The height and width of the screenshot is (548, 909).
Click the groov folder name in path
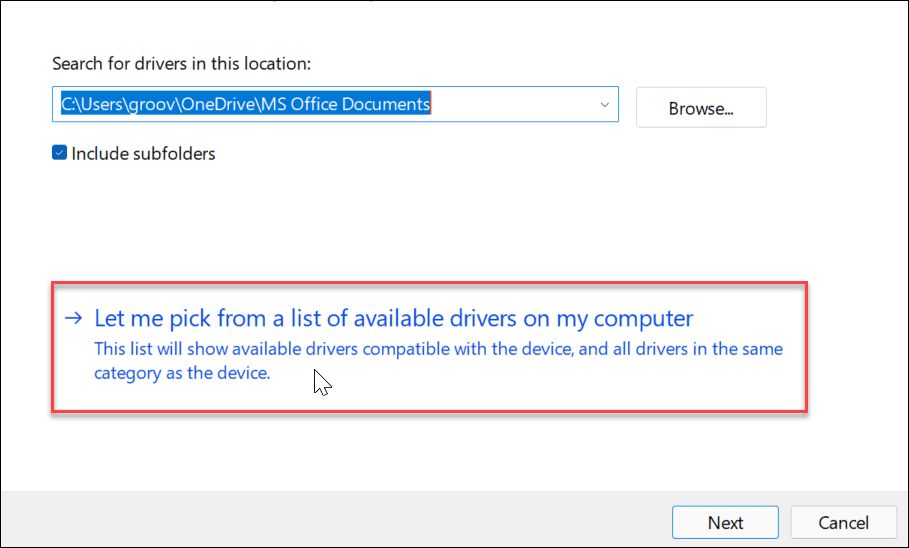144,104
